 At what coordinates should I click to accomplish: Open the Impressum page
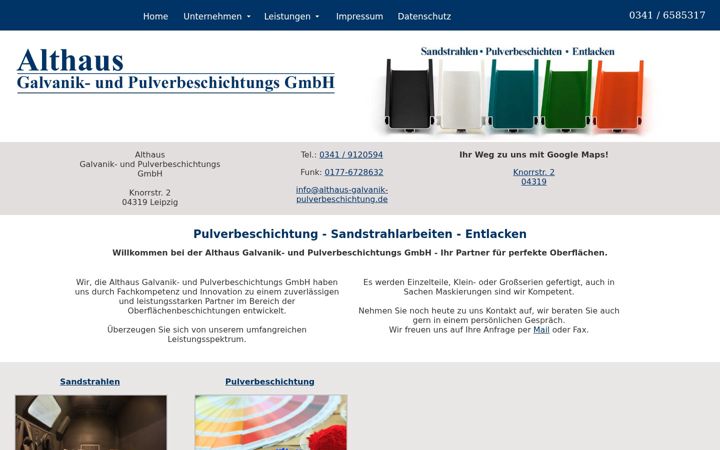point(359,17)
